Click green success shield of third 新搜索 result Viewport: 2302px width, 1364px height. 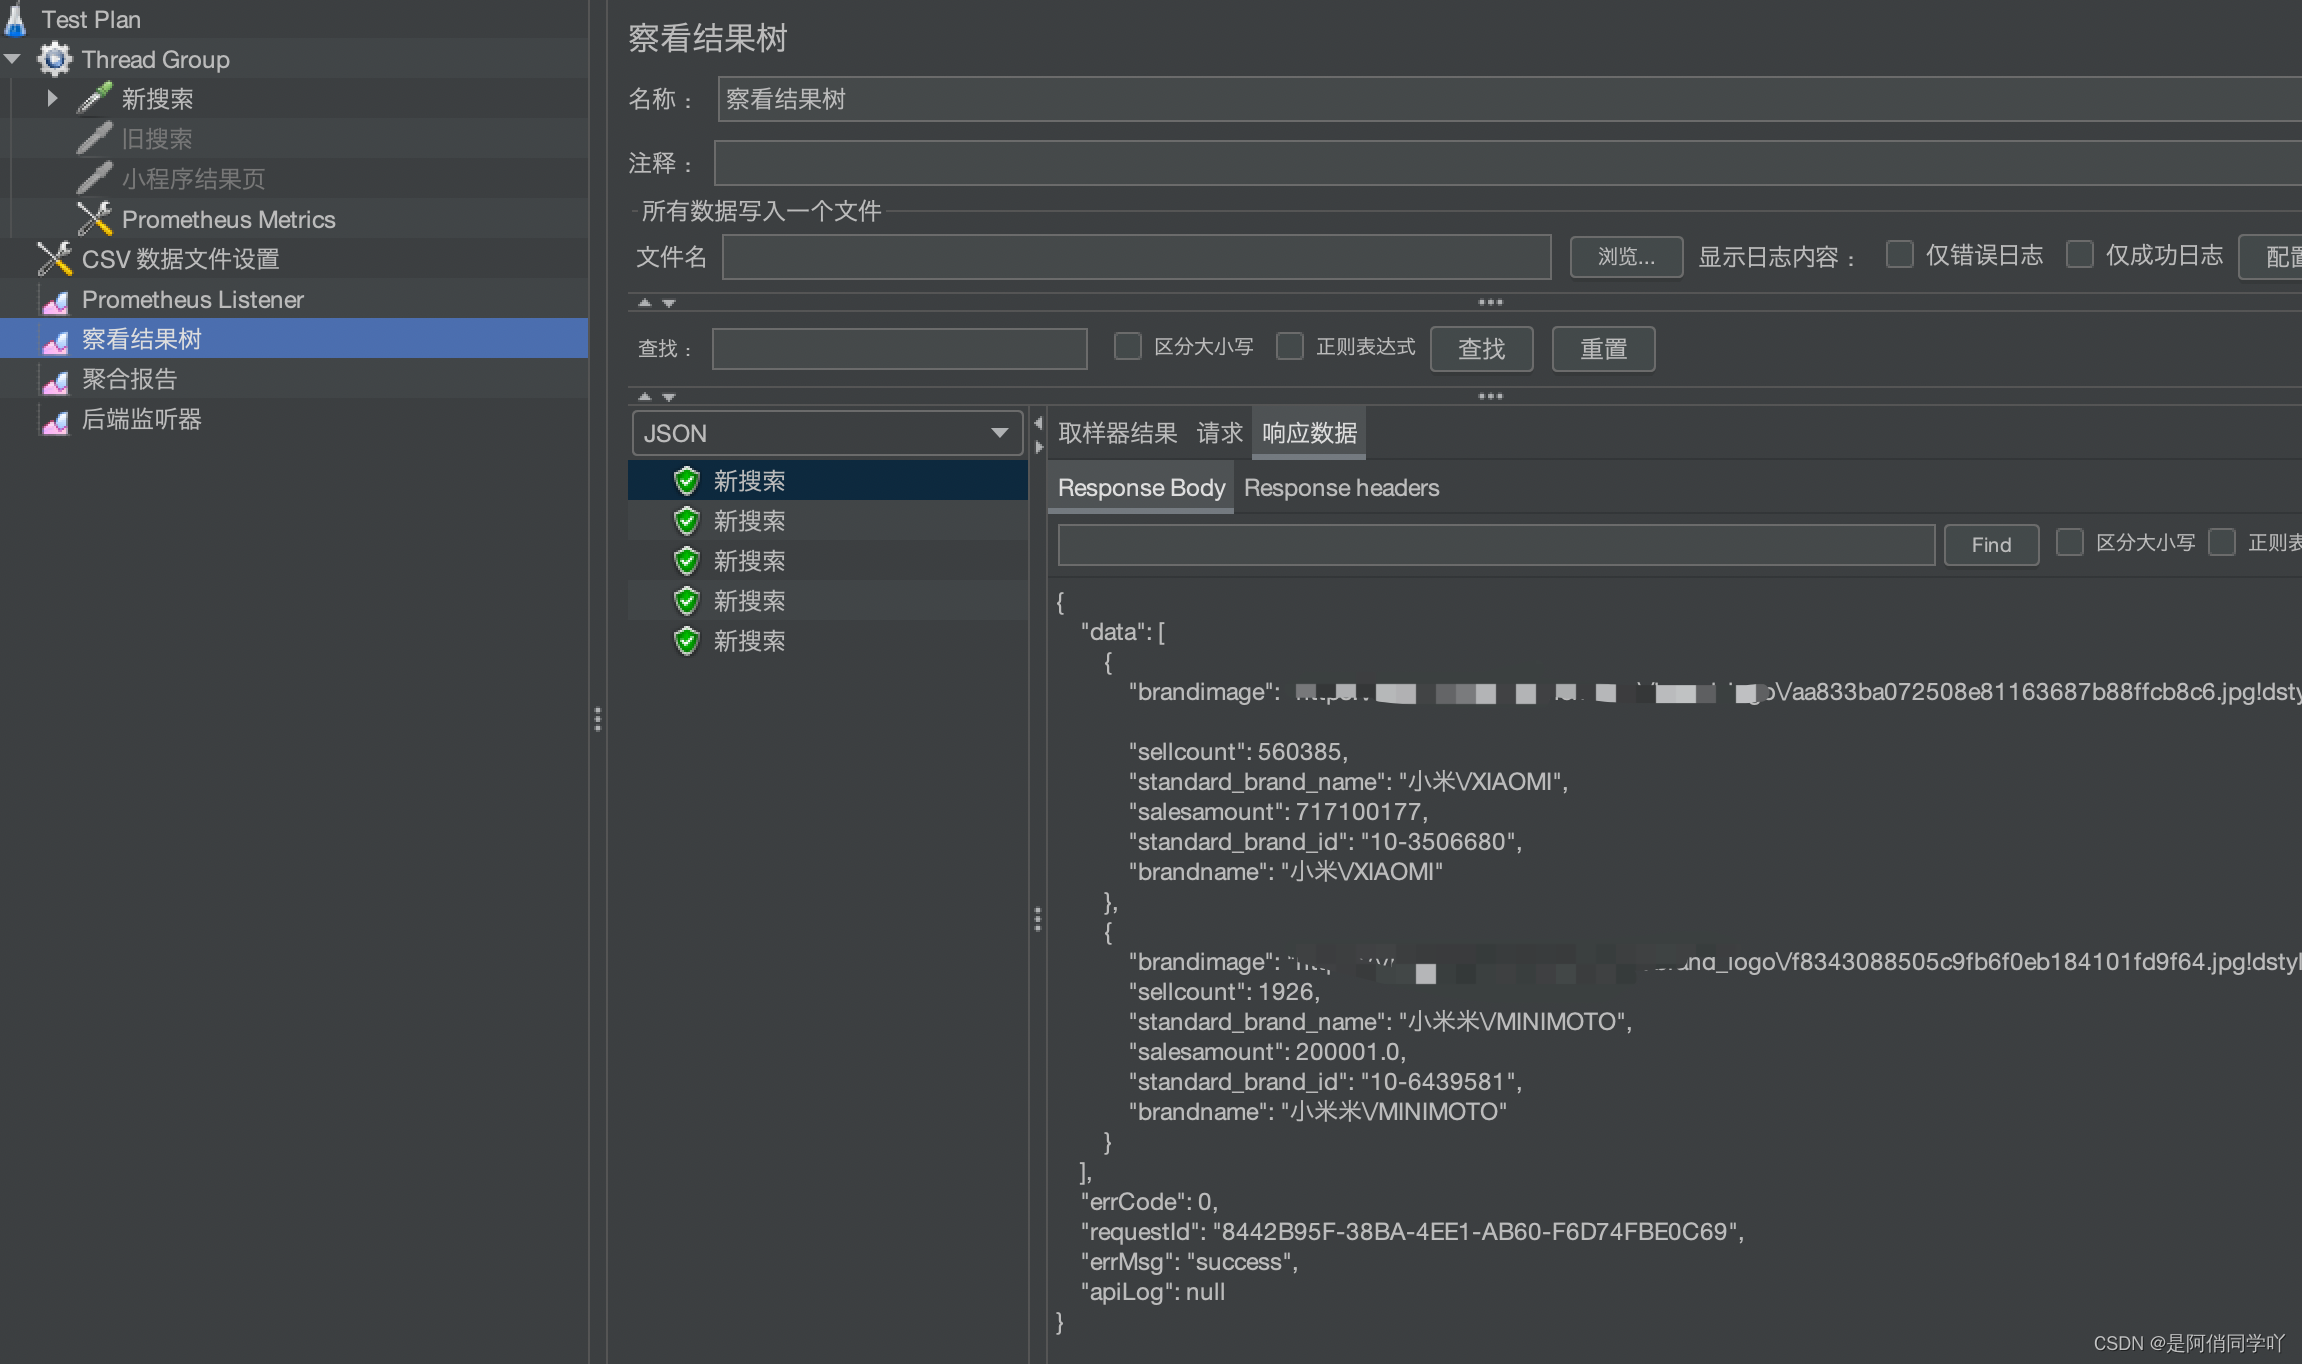[687, 561]
